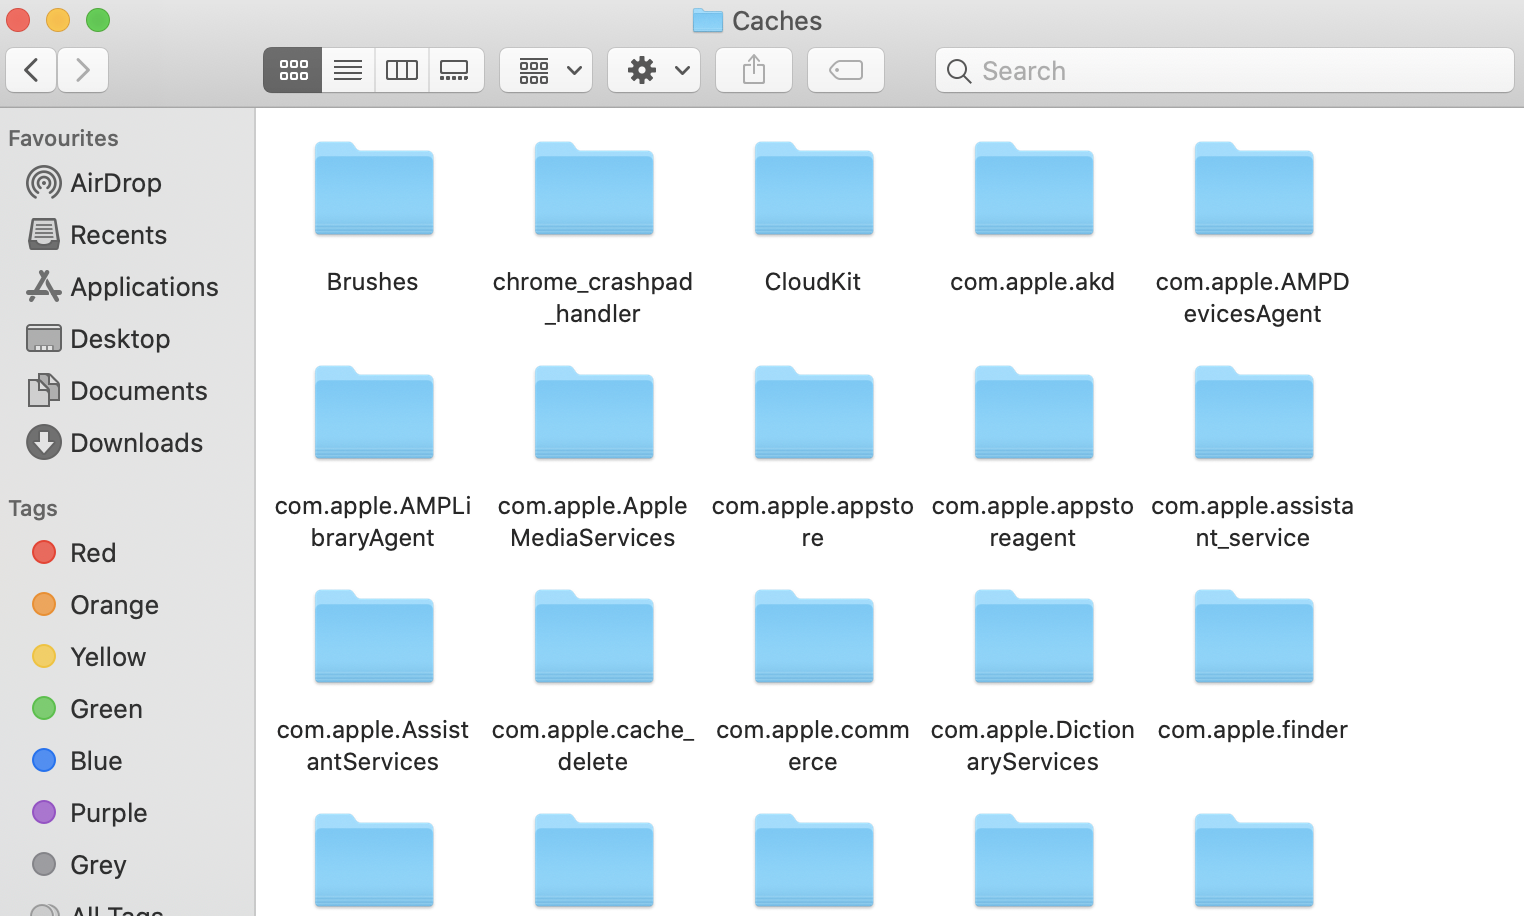Click the Search field
The width and height of the screenshot is (1524, 916).
[1225, 70]
